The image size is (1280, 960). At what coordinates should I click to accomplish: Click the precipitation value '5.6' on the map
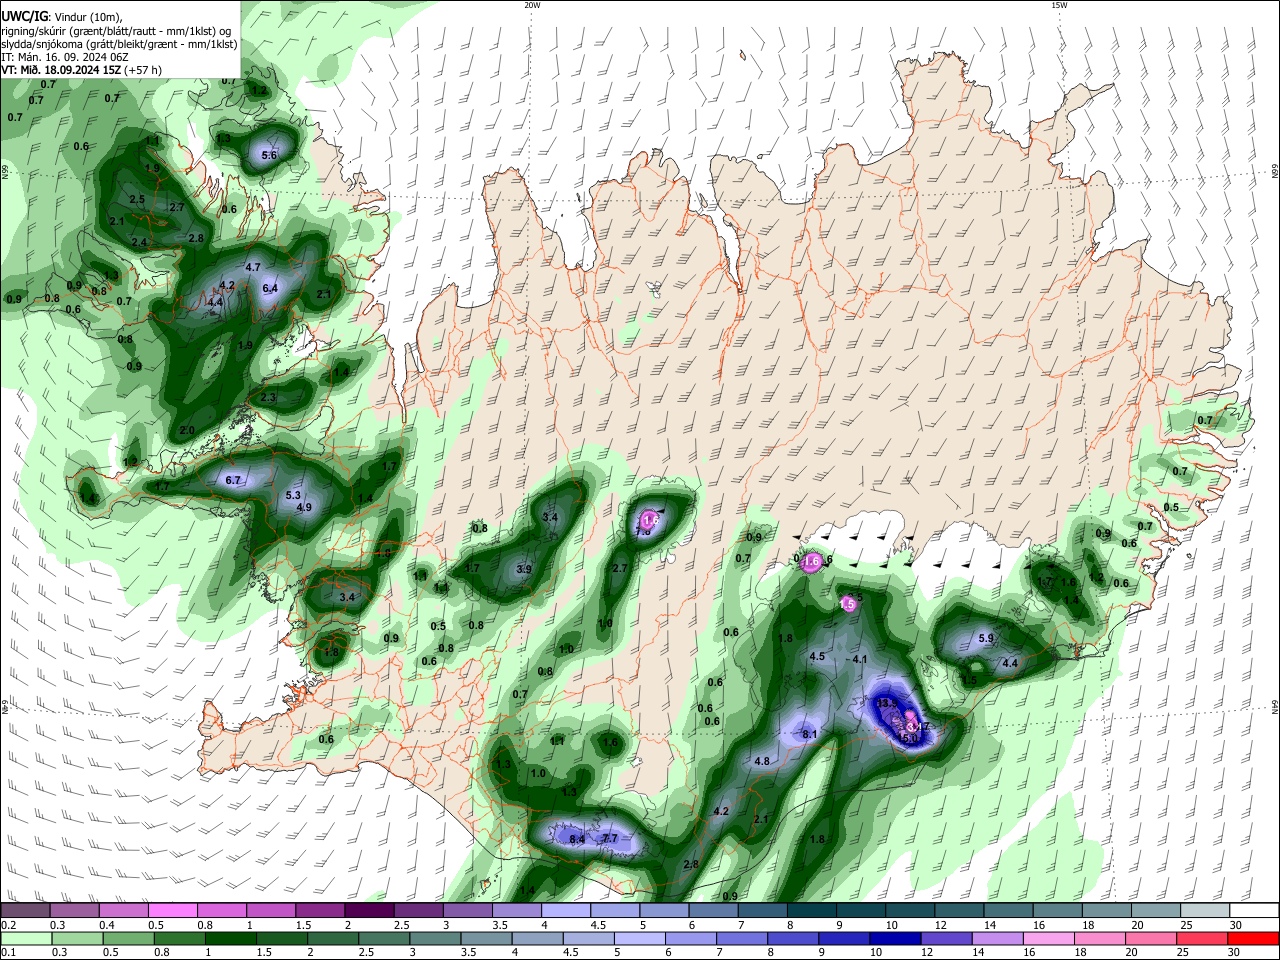point(269,155)
